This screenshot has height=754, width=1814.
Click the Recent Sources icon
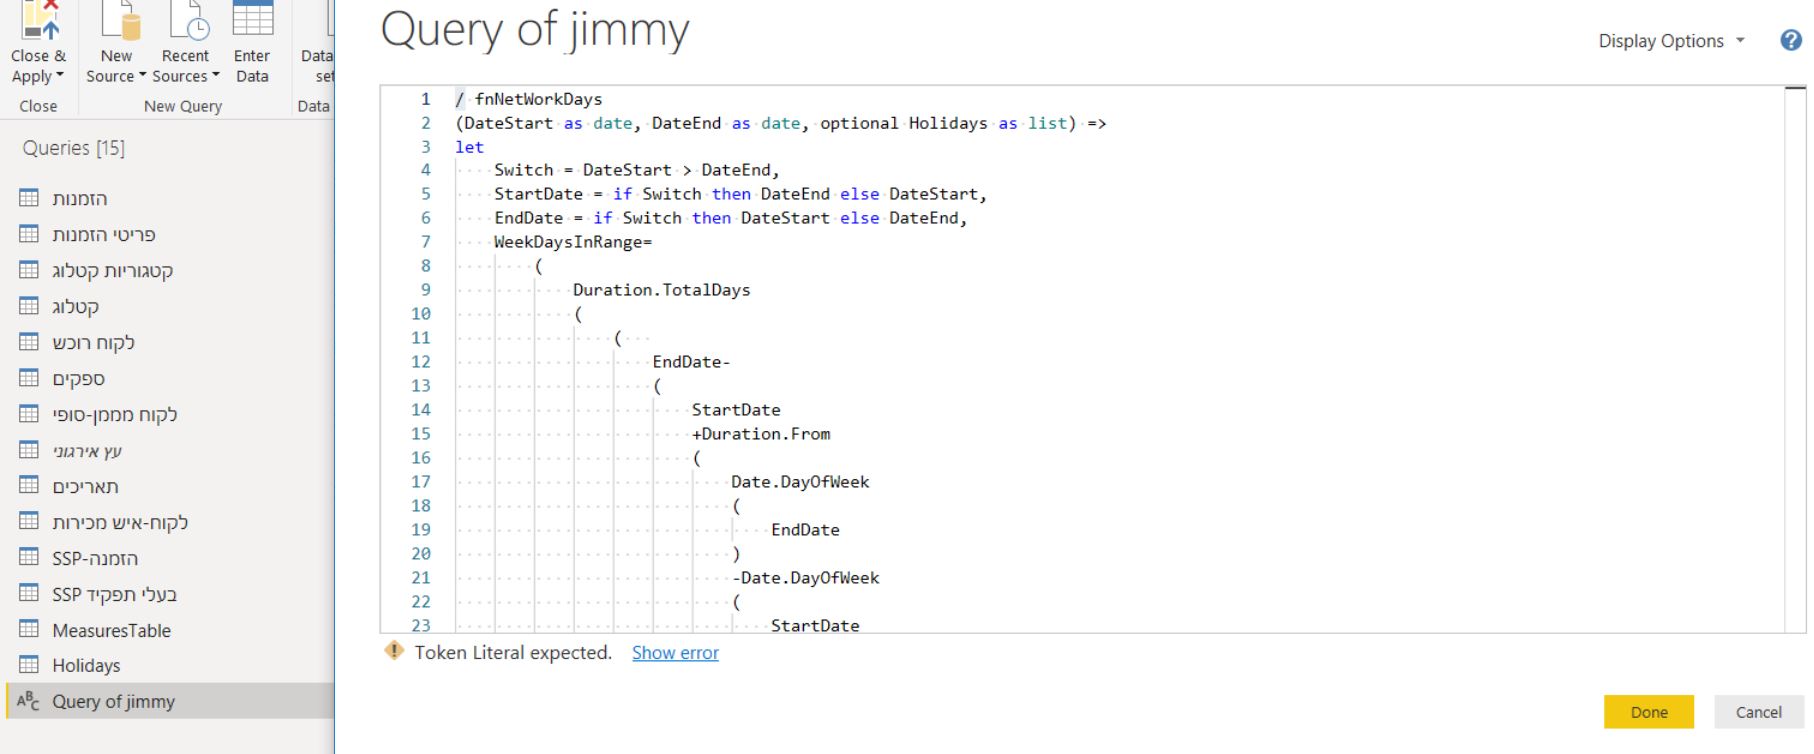(x=187, y=20)
